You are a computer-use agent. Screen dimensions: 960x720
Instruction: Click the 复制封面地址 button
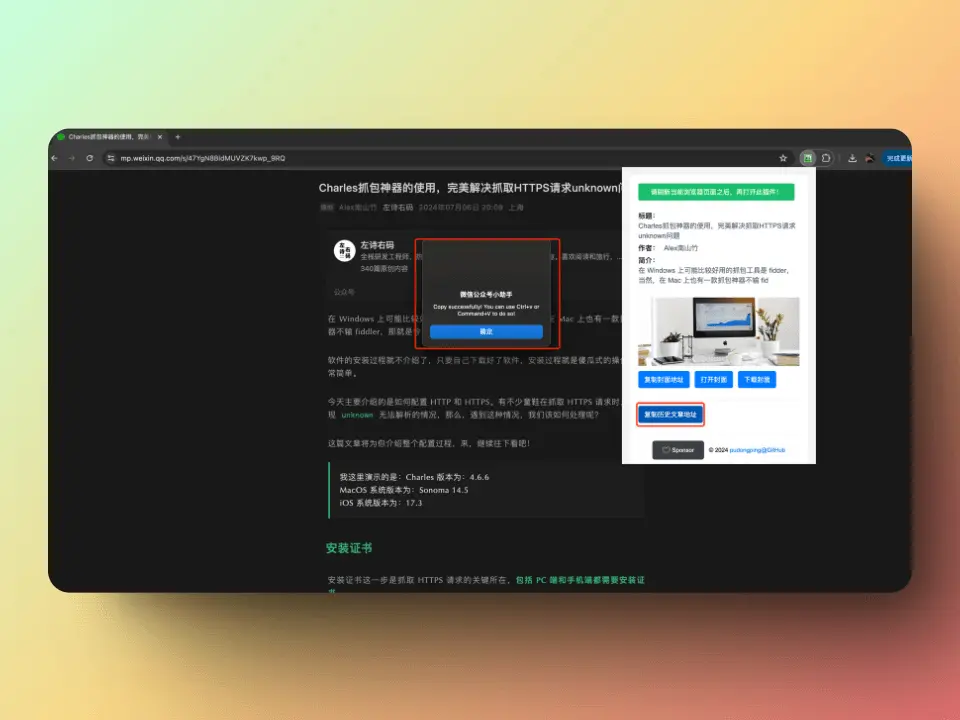click(x=662, y=379)
